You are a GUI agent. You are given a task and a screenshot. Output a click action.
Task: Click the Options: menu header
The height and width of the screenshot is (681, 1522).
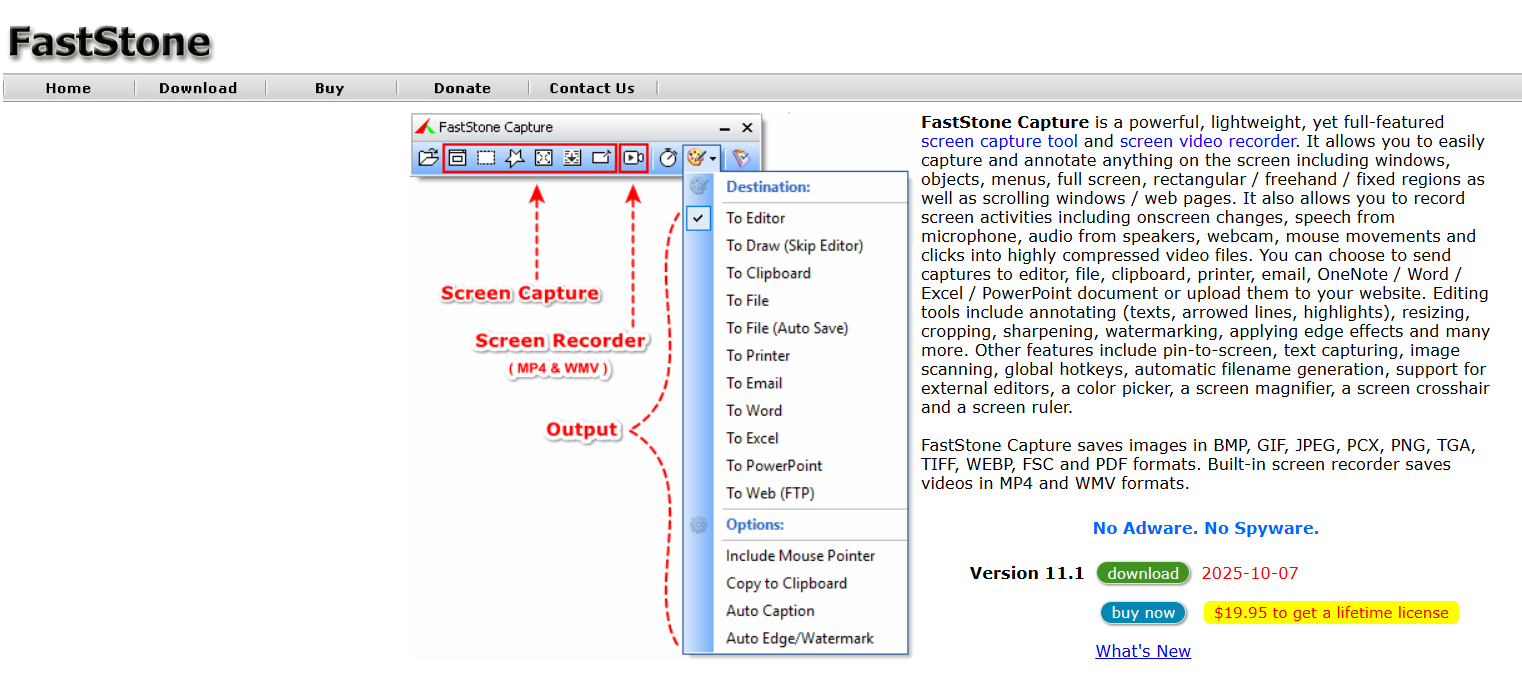click(x=755, y=525)
